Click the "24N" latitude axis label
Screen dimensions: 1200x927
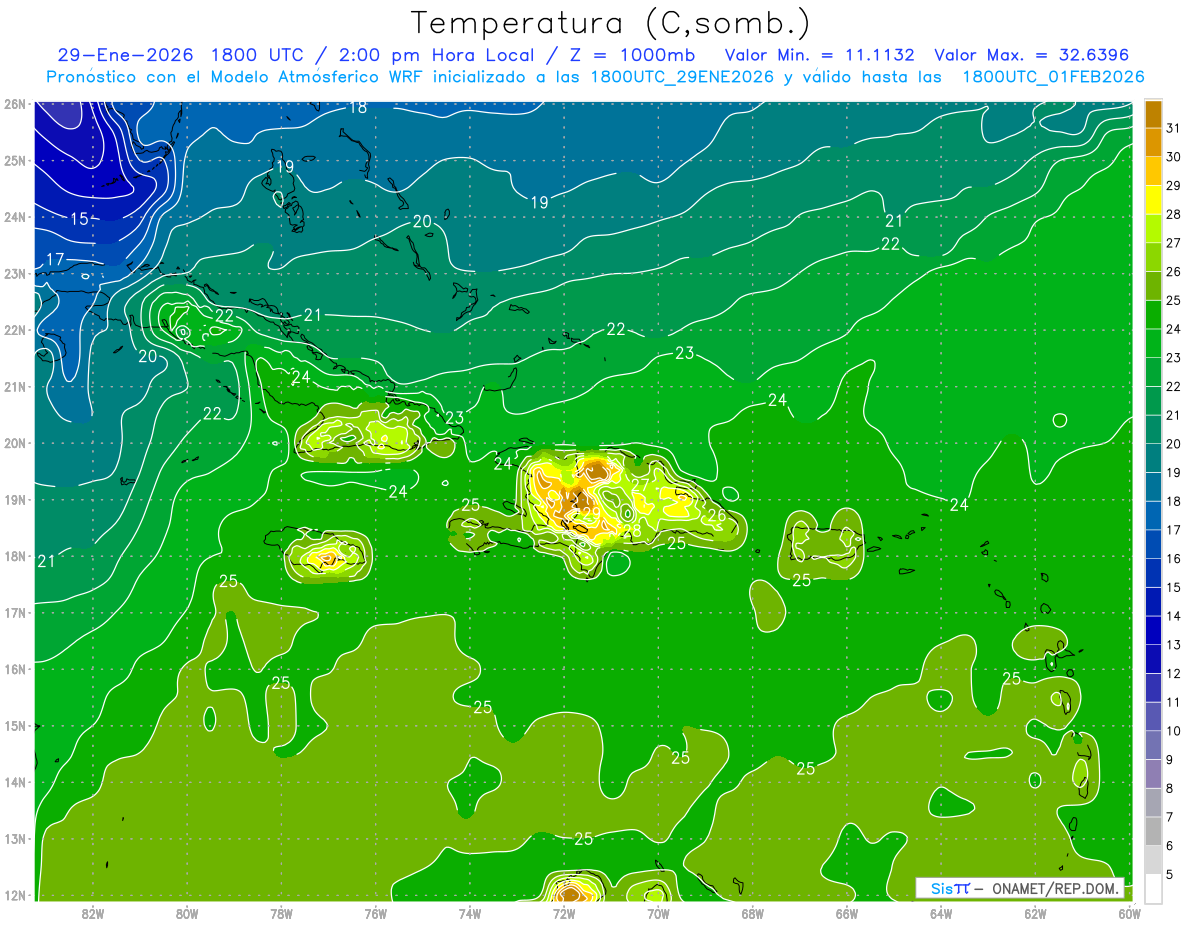pyautogui.click(x=14, y=217)
